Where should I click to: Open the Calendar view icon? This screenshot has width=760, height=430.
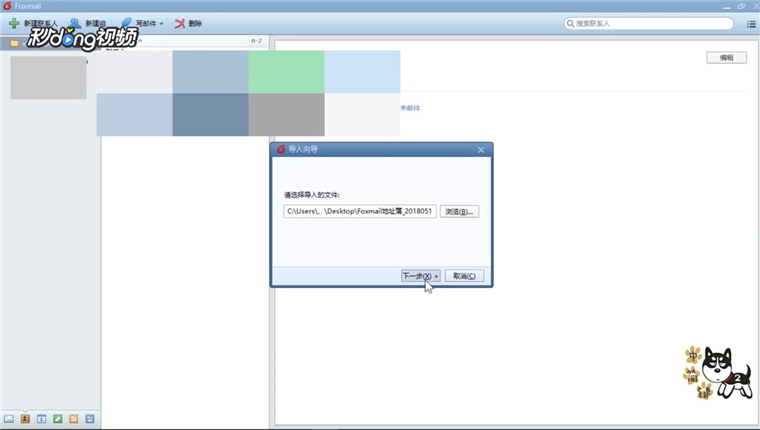[x=41, y=419]
